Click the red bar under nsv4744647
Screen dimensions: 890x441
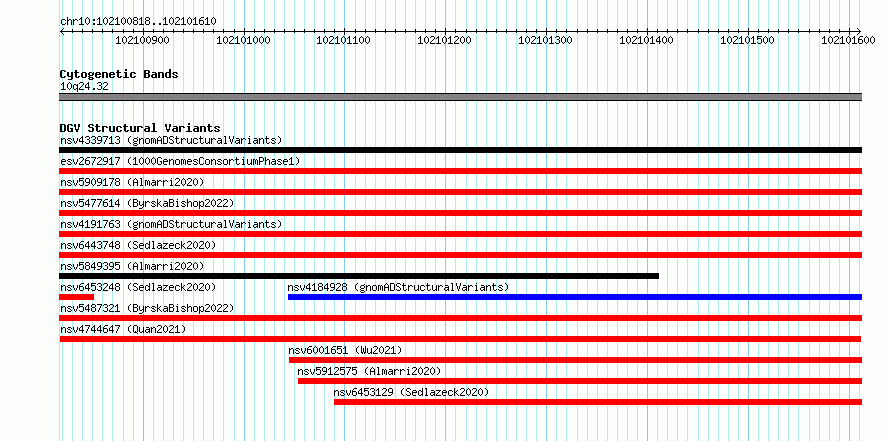(460, 339)
